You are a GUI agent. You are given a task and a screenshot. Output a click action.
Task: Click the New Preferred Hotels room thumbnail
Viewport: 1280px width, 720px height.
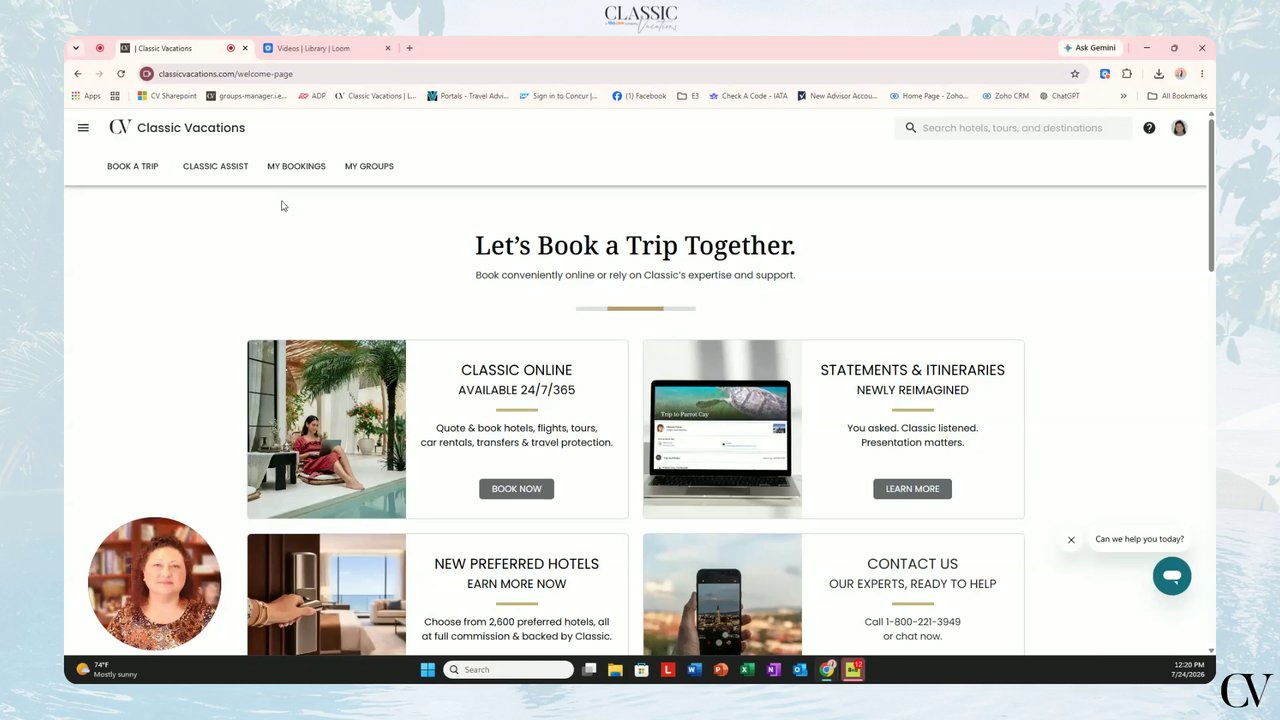(327, 594)
